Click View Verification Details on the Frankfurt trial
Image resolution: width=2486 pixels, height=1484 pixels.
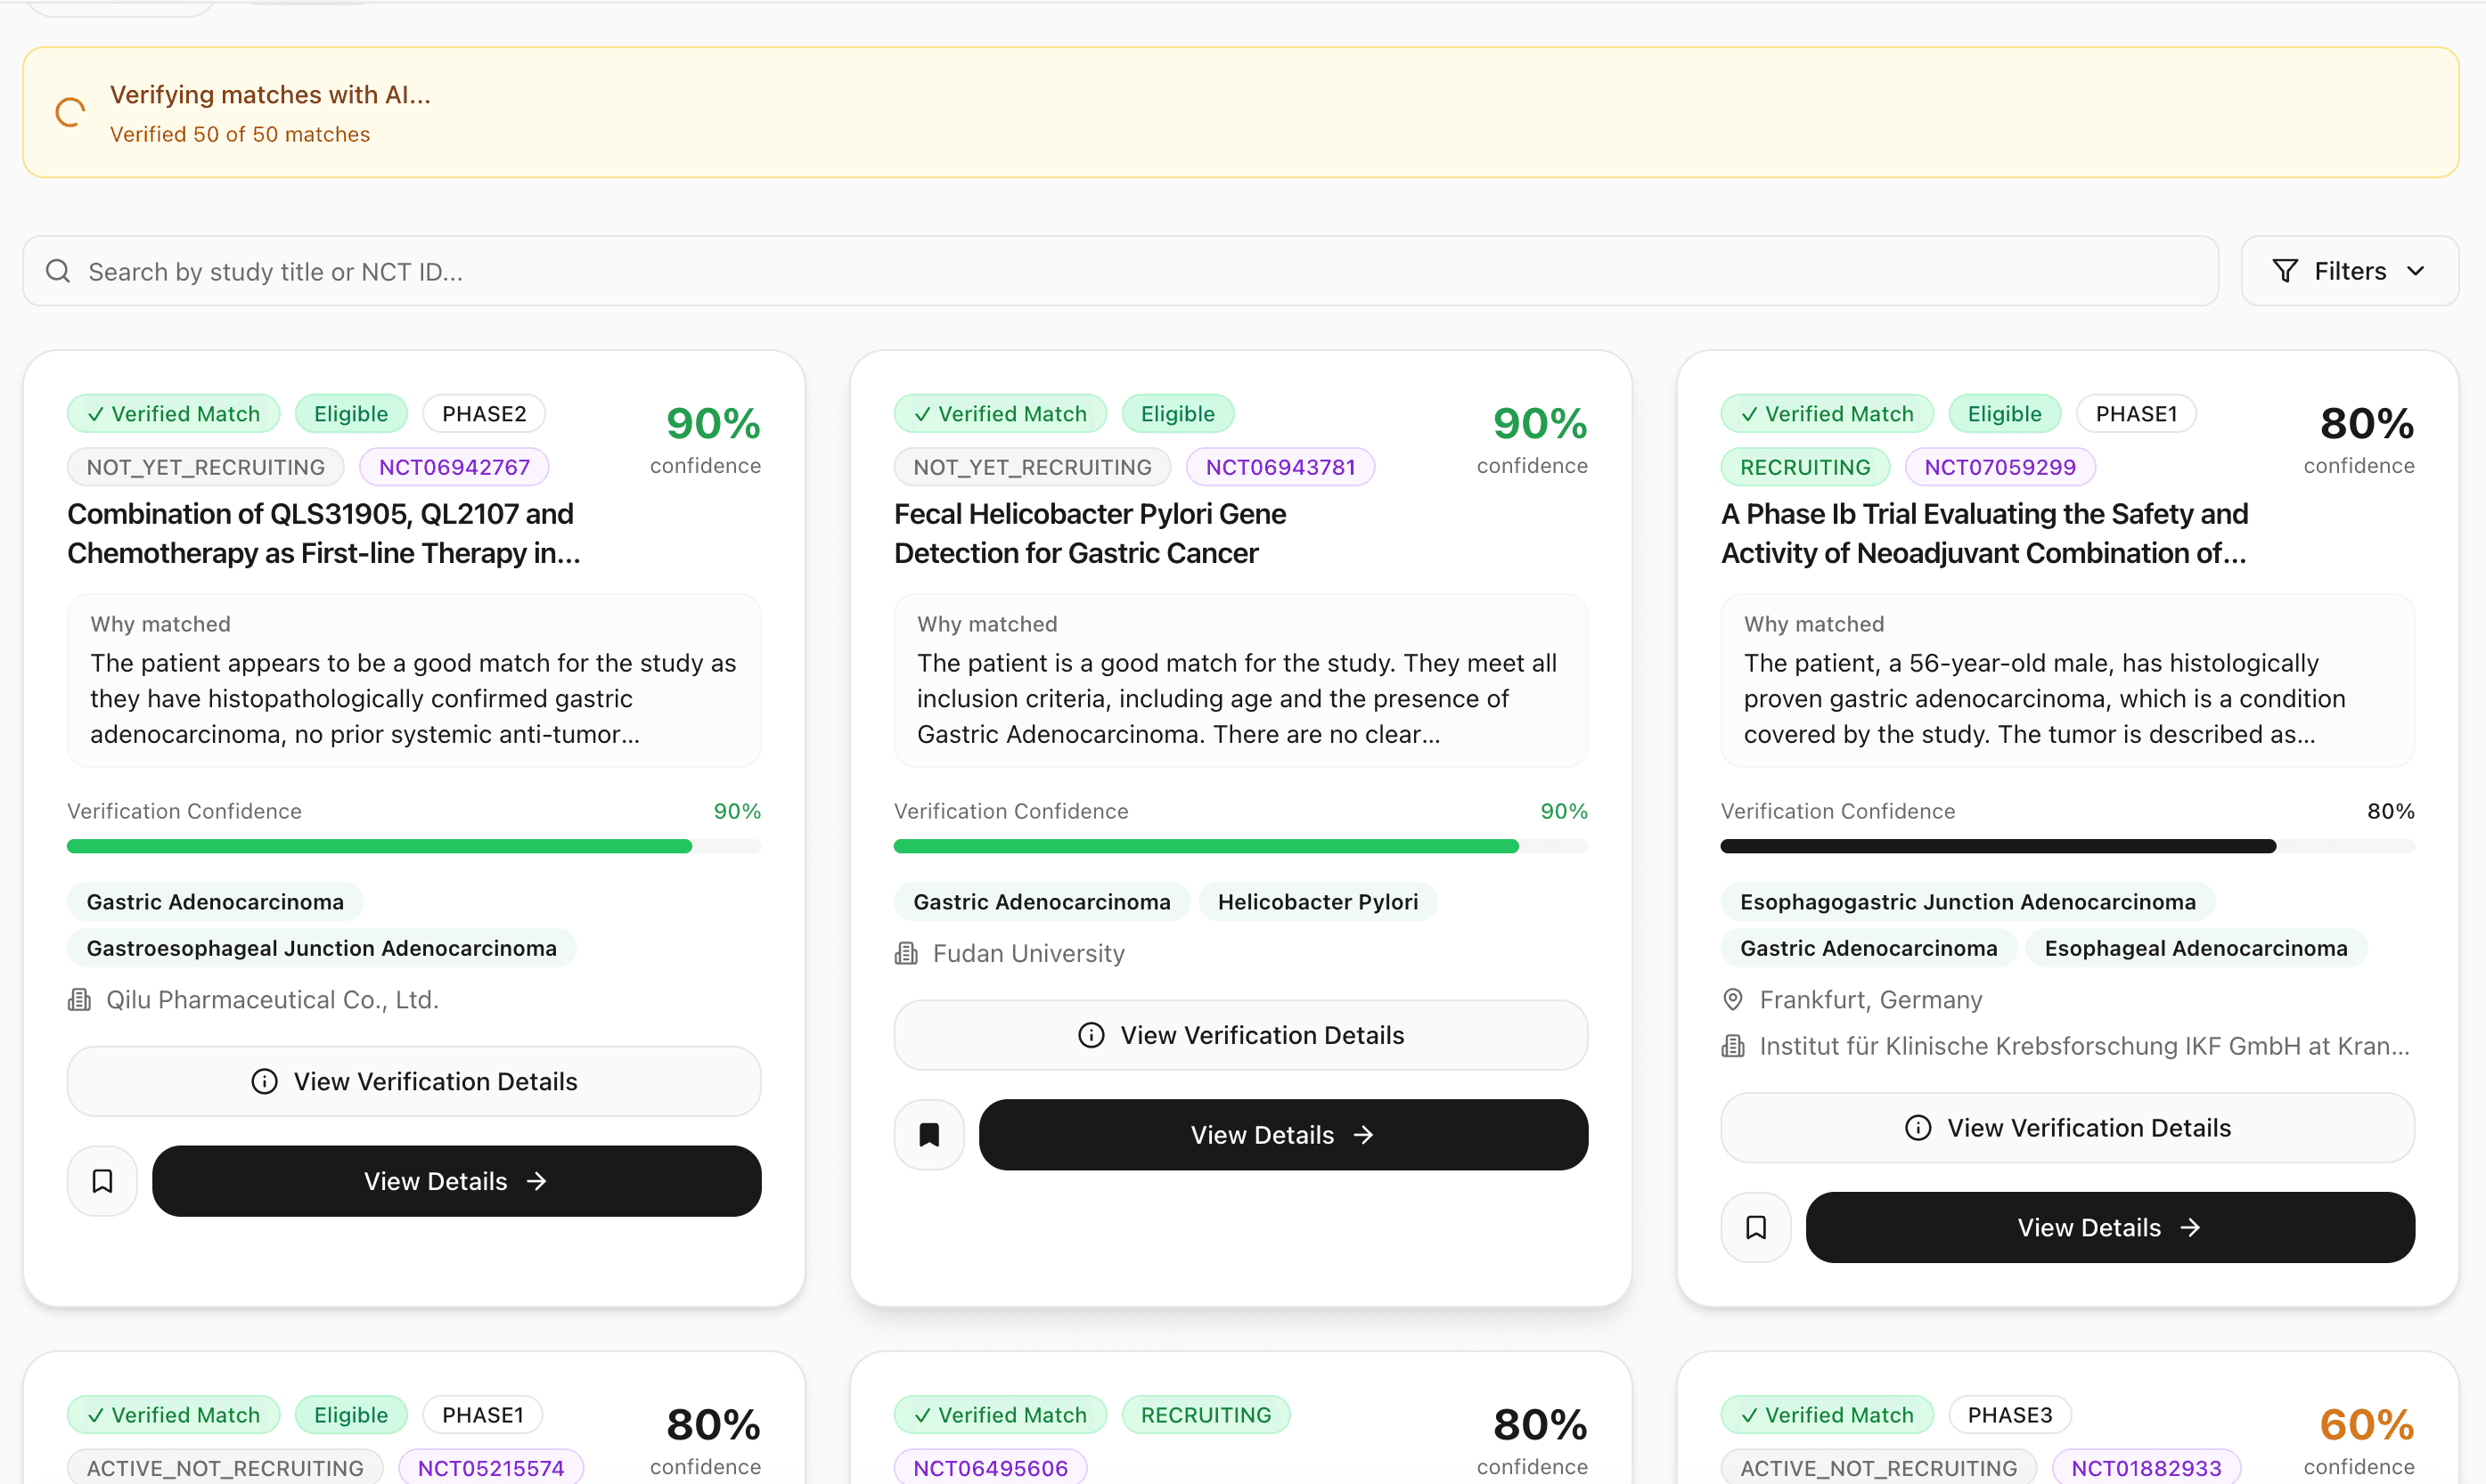click(x=2066, y=1127)
